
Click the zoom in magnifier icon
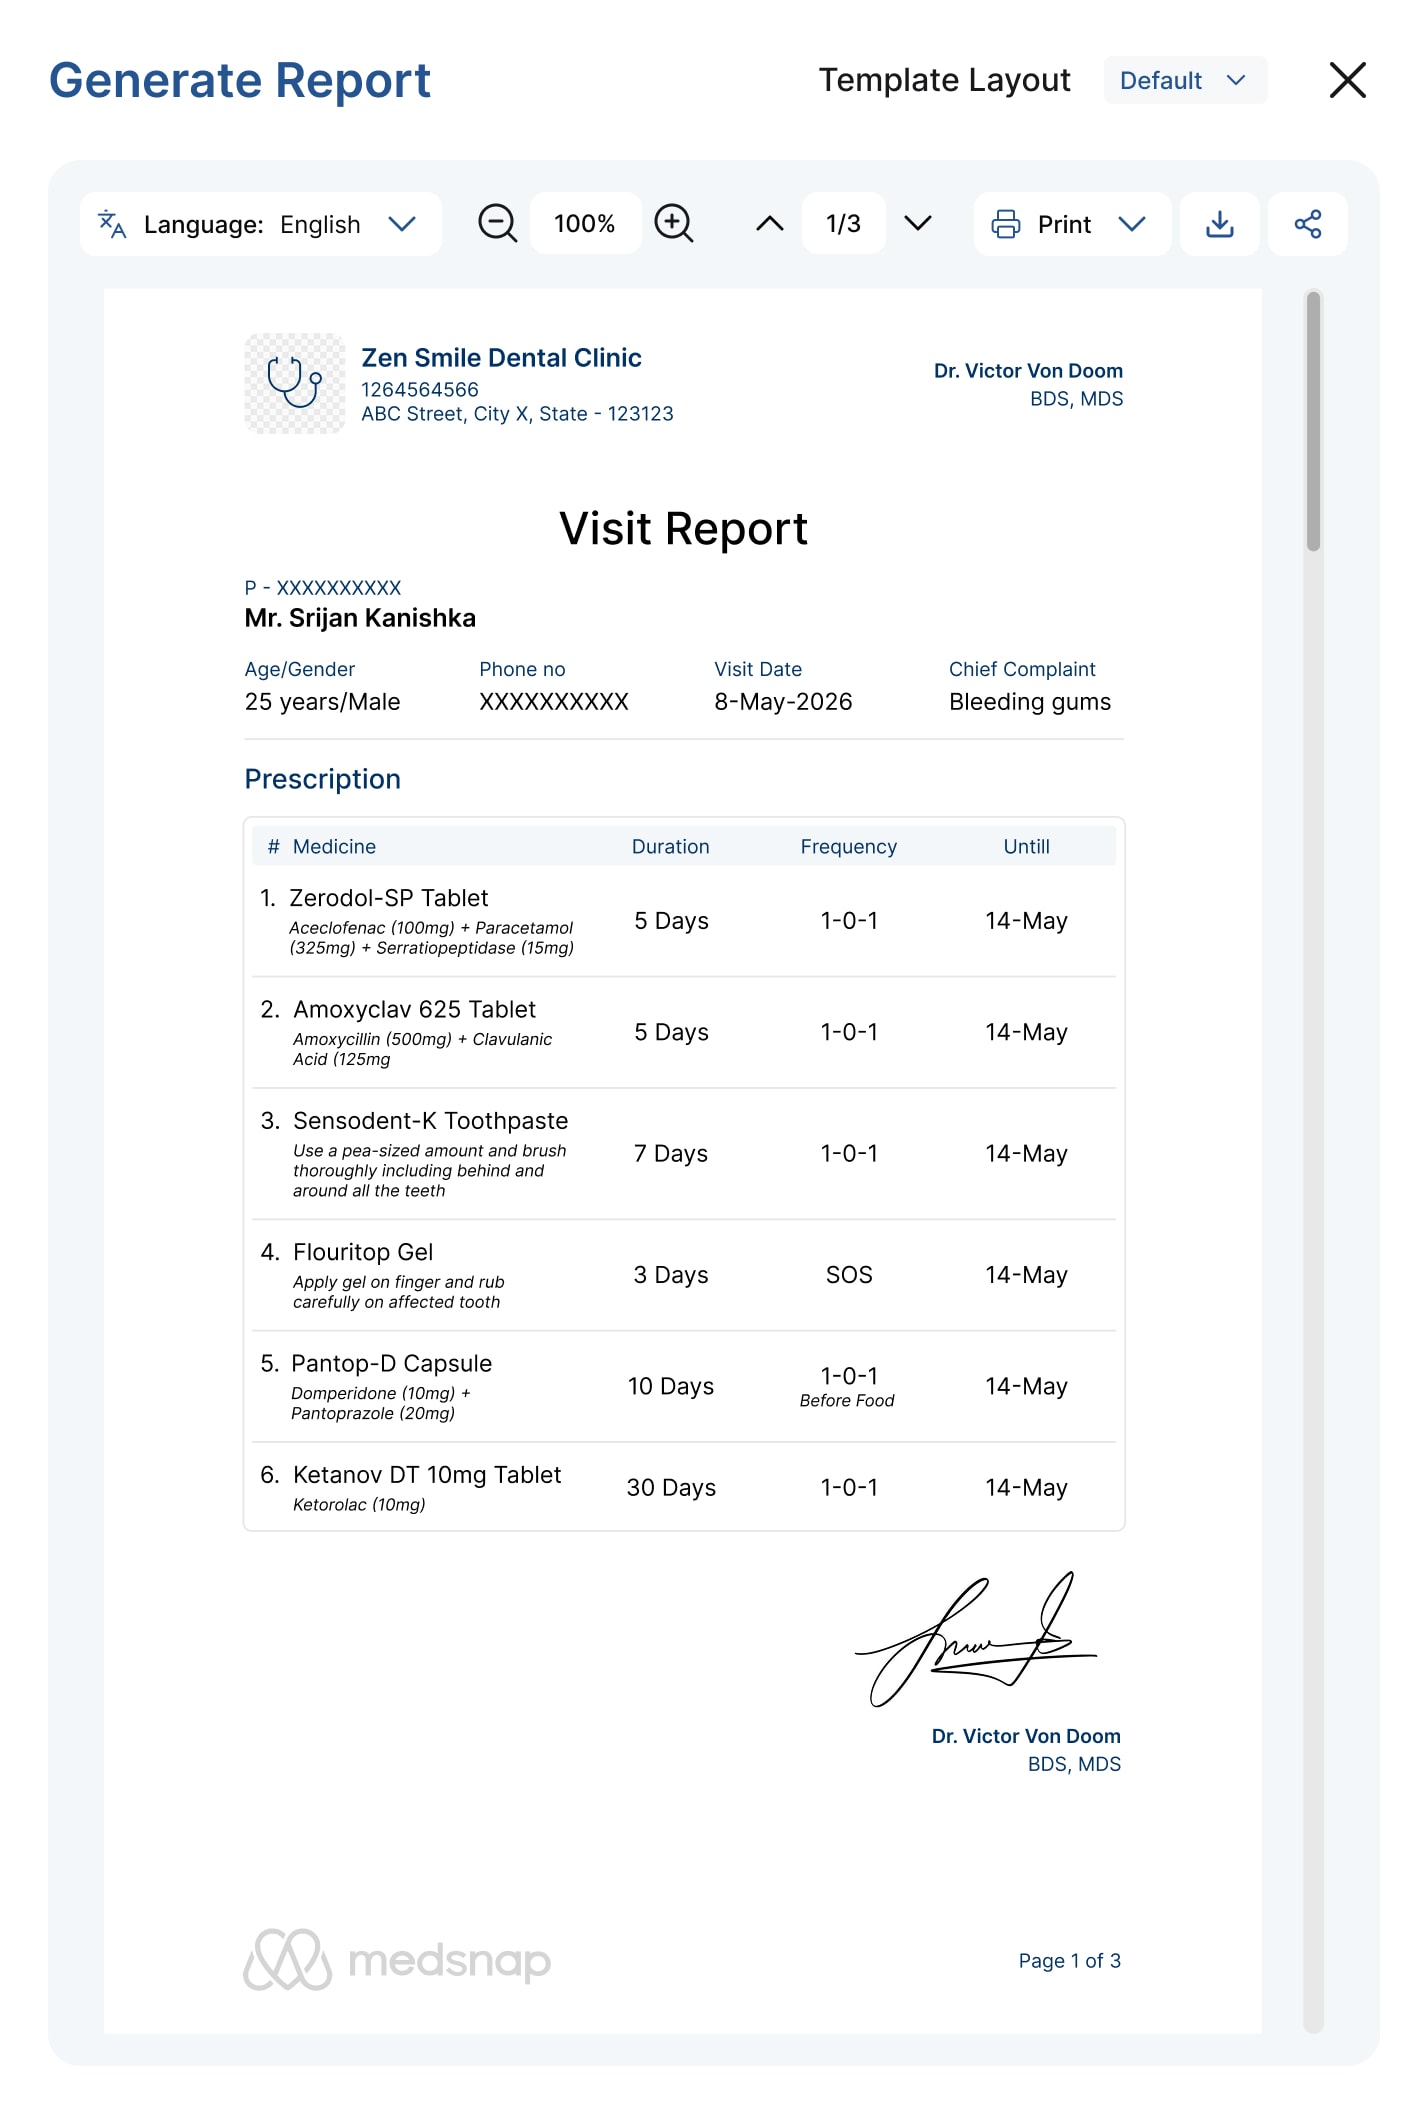(674, 223)
